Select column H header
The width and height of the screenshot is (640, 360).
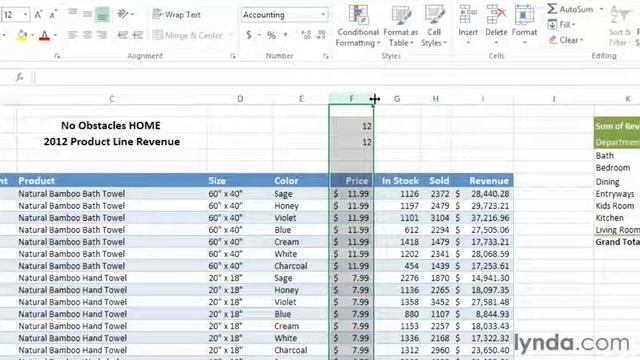[436, 99]
